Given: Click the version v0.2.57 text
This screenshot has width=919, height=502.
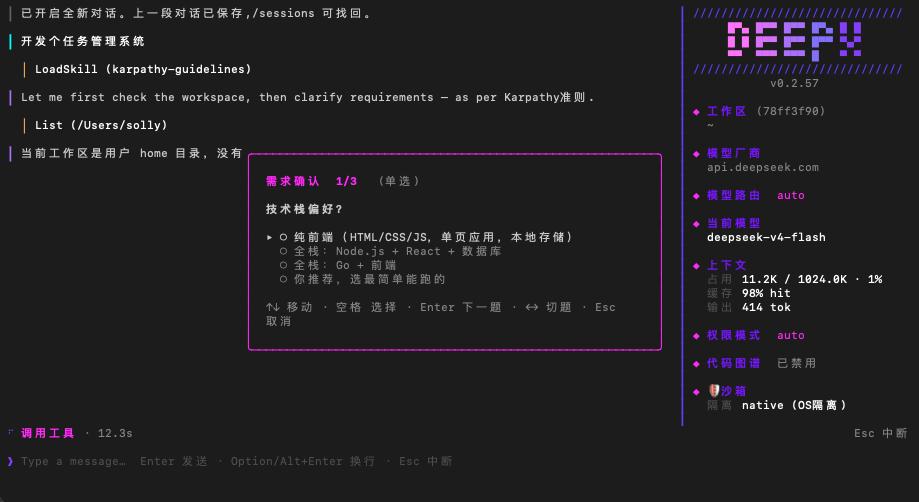Looking at the screenshot, I should click(794, 83).
